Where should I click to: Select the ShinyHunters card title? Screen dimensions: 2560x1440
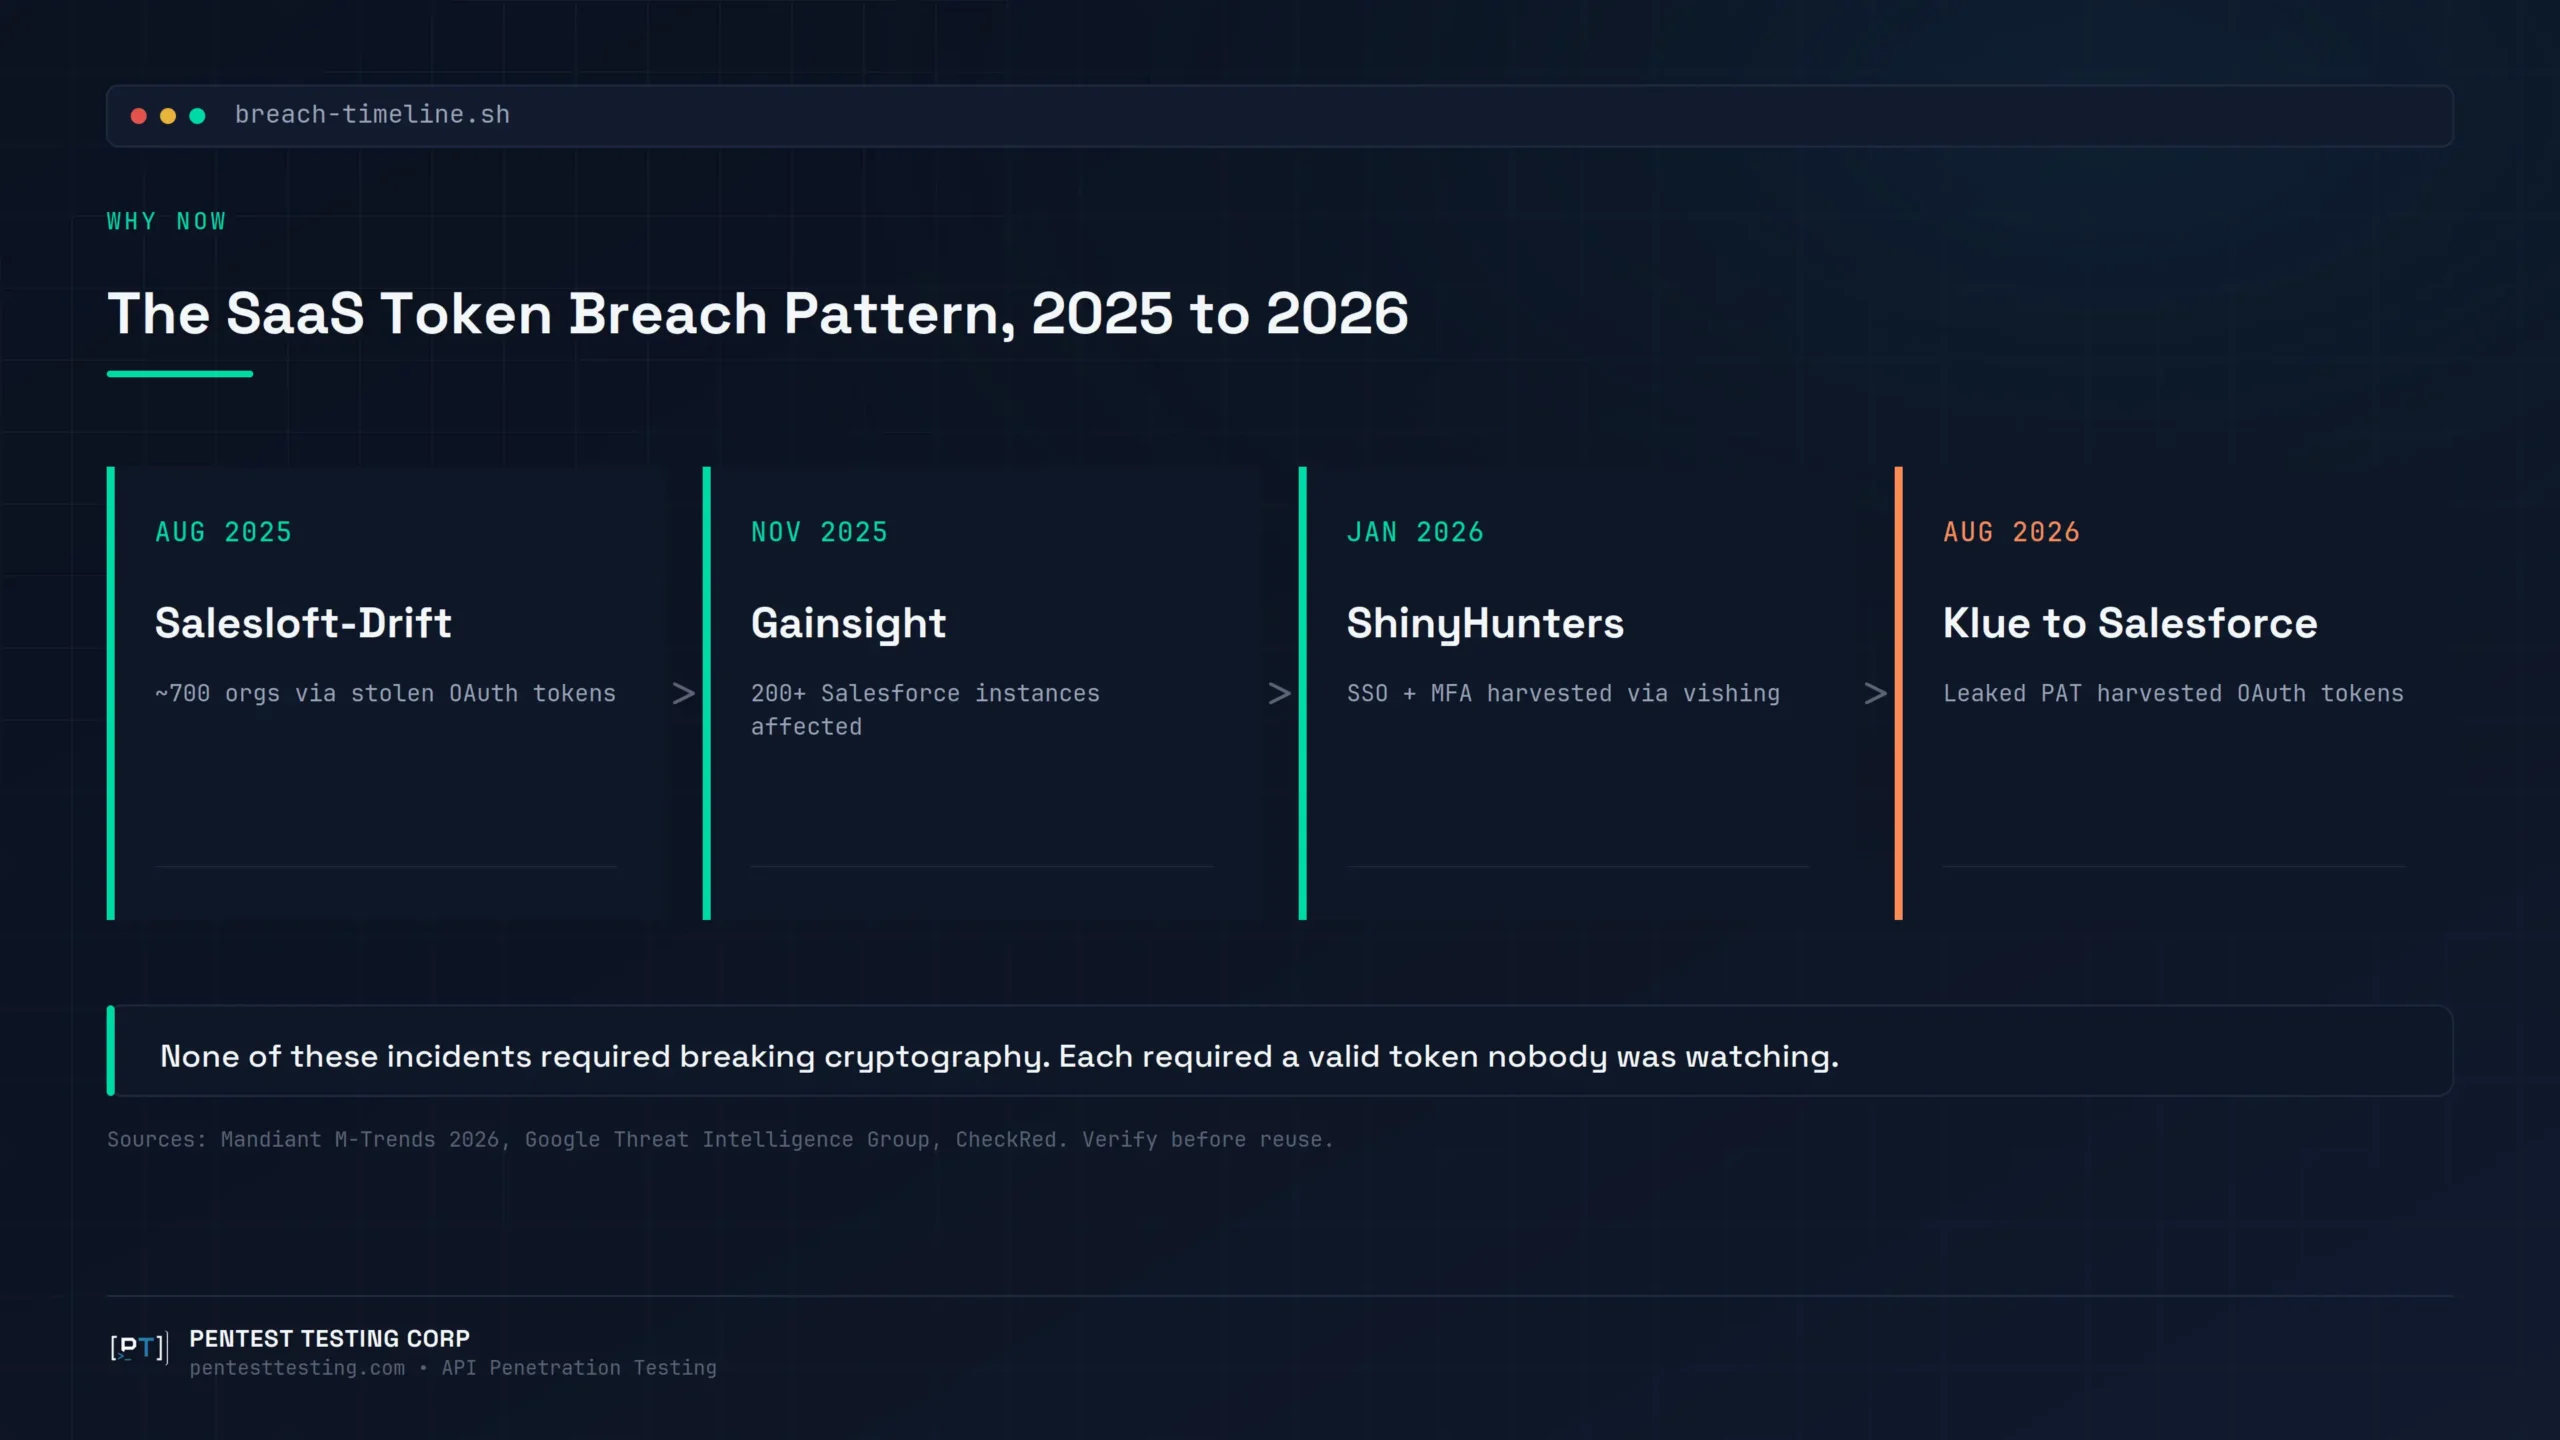[1486, 624]
